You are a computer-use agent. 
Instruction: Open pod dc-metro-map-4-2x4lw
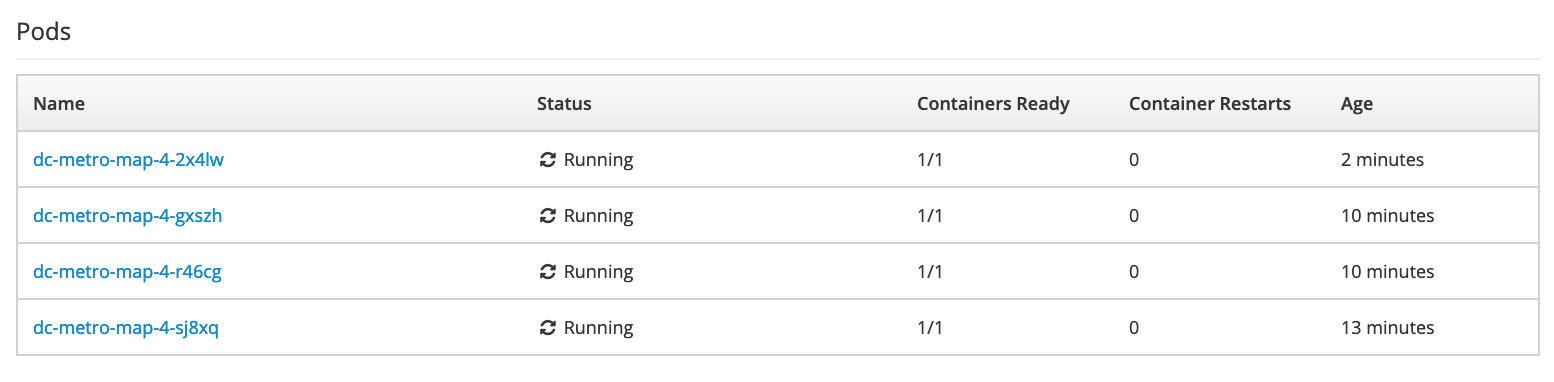129,160
